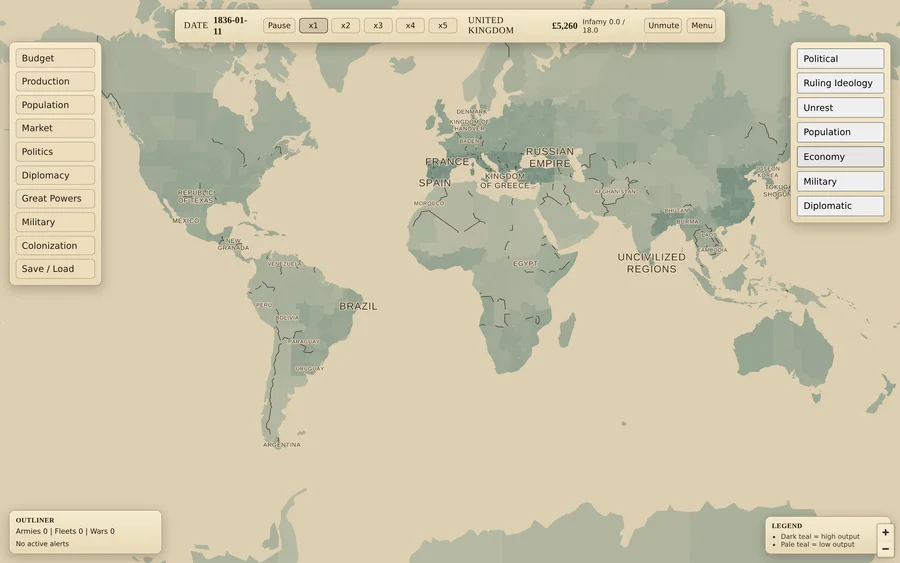The height and width of the screenshot is (563, 900).
Task: Click the RUSSIAN EMPIRE map label
Action: click(x=550, y=157)
